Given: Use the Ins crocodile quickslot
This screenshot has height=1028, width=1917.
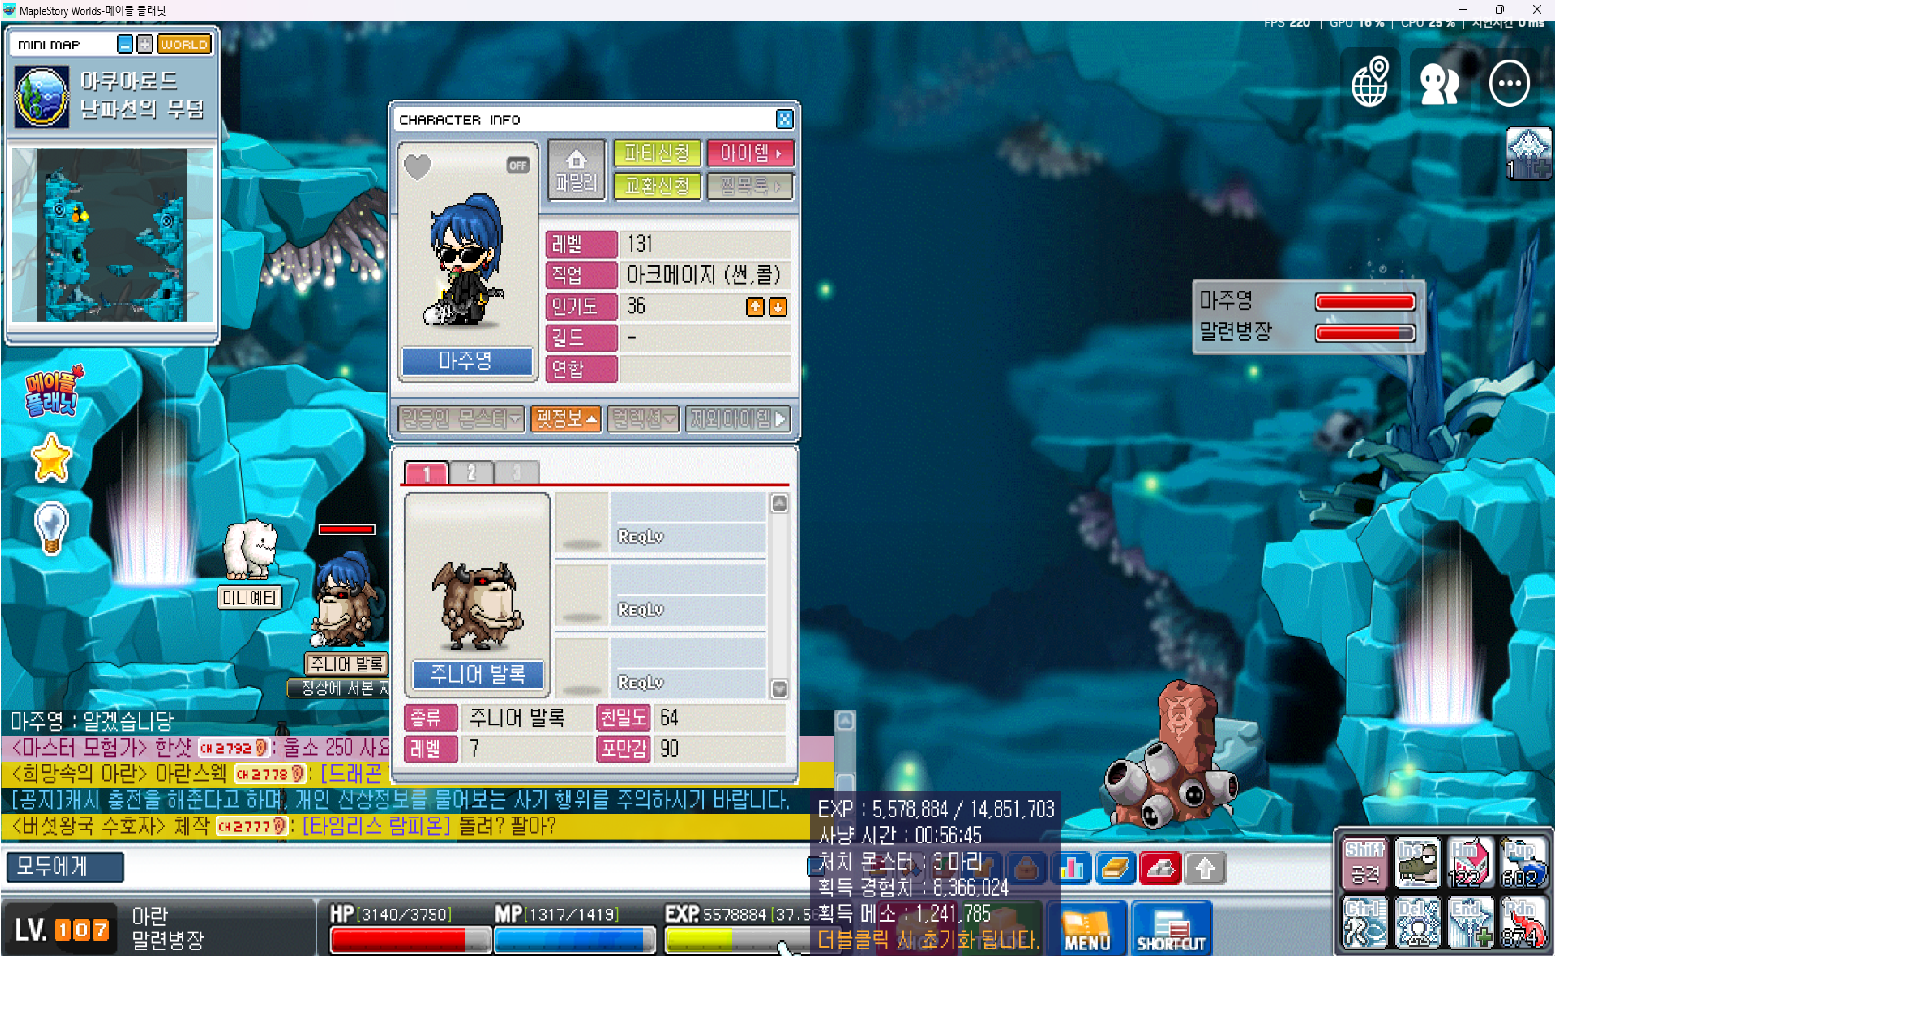Looking at the screenshot, I should pyautogui.click(x=1418, y=863).
